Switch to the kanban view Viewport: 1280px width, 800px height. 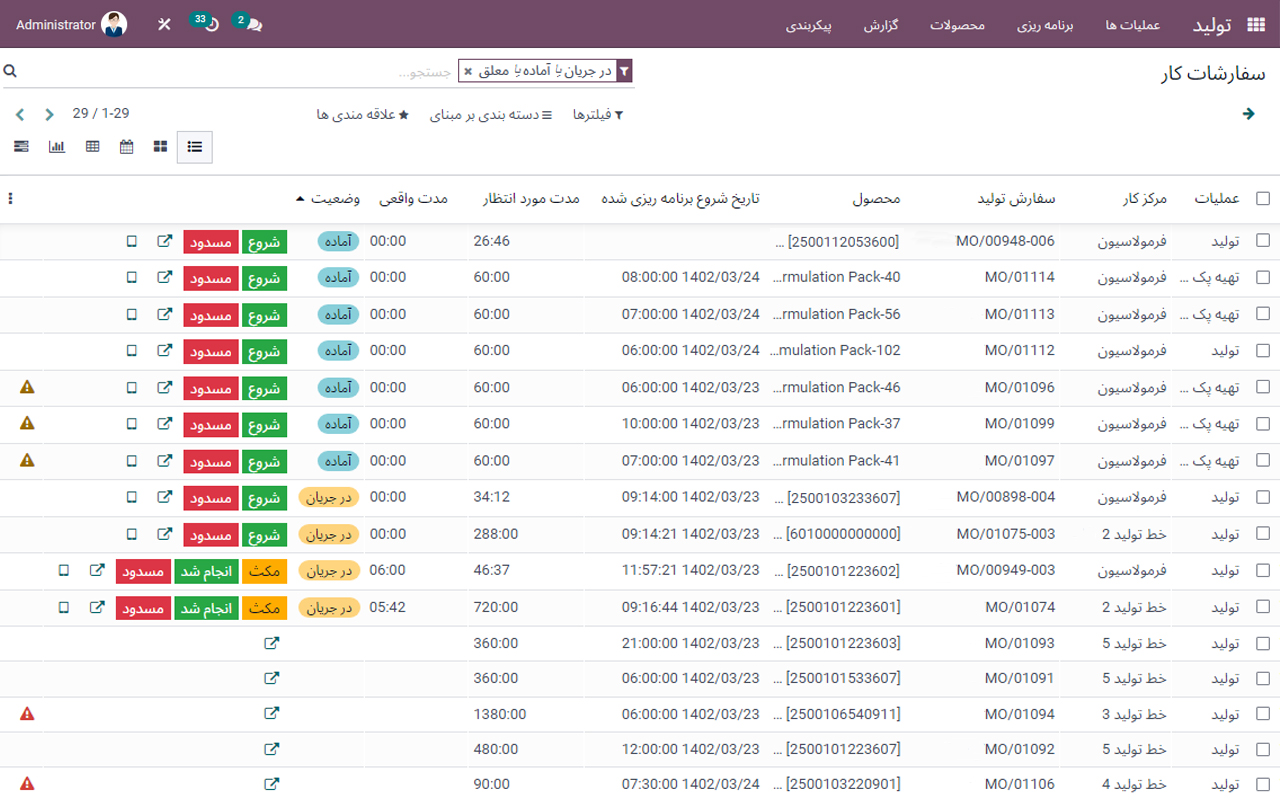(x=159, y=146)
